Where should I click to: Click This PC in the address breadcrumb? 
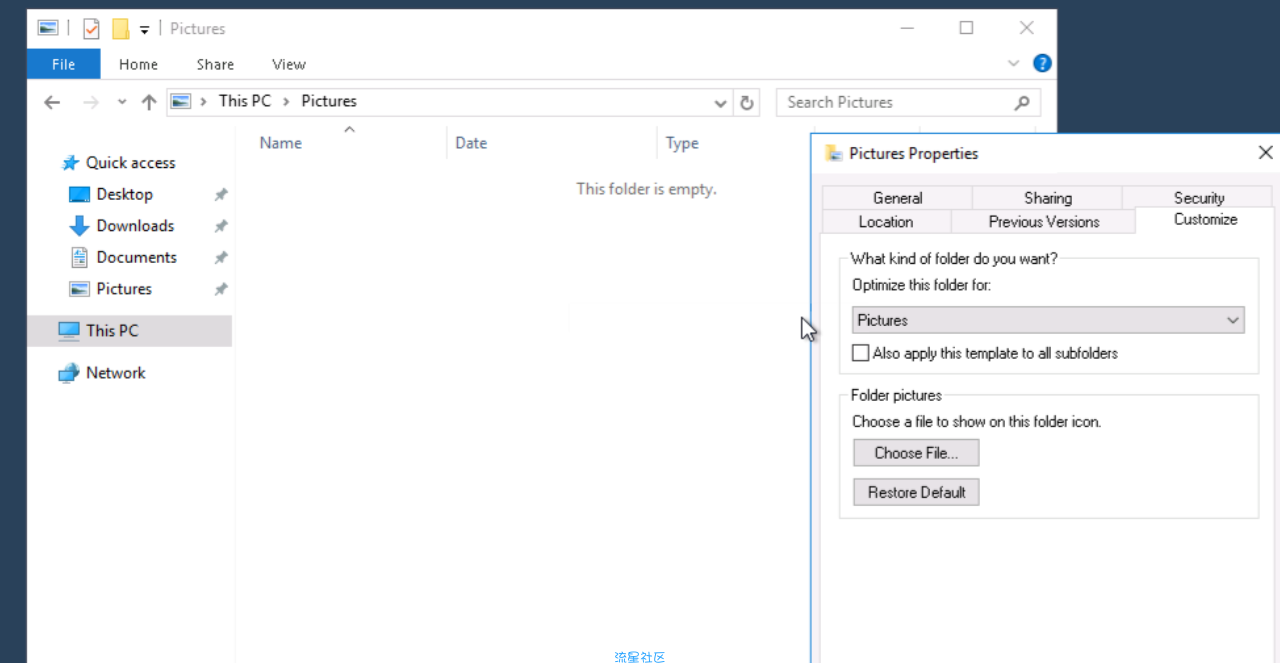coord(245,101)
